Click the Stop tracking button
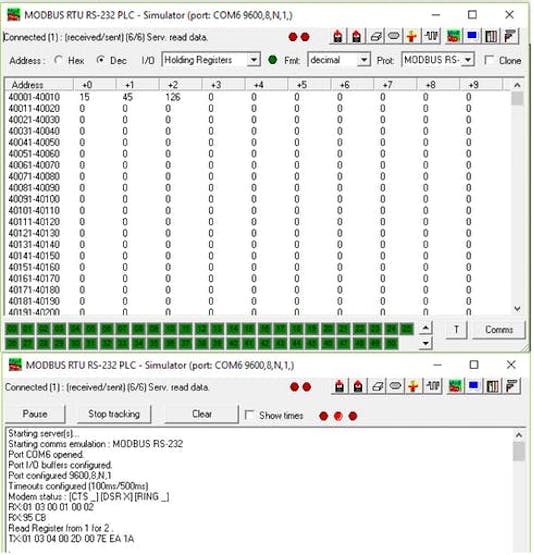Image resolution: width=534 pixels, height=555 pixels. (114, 414)
